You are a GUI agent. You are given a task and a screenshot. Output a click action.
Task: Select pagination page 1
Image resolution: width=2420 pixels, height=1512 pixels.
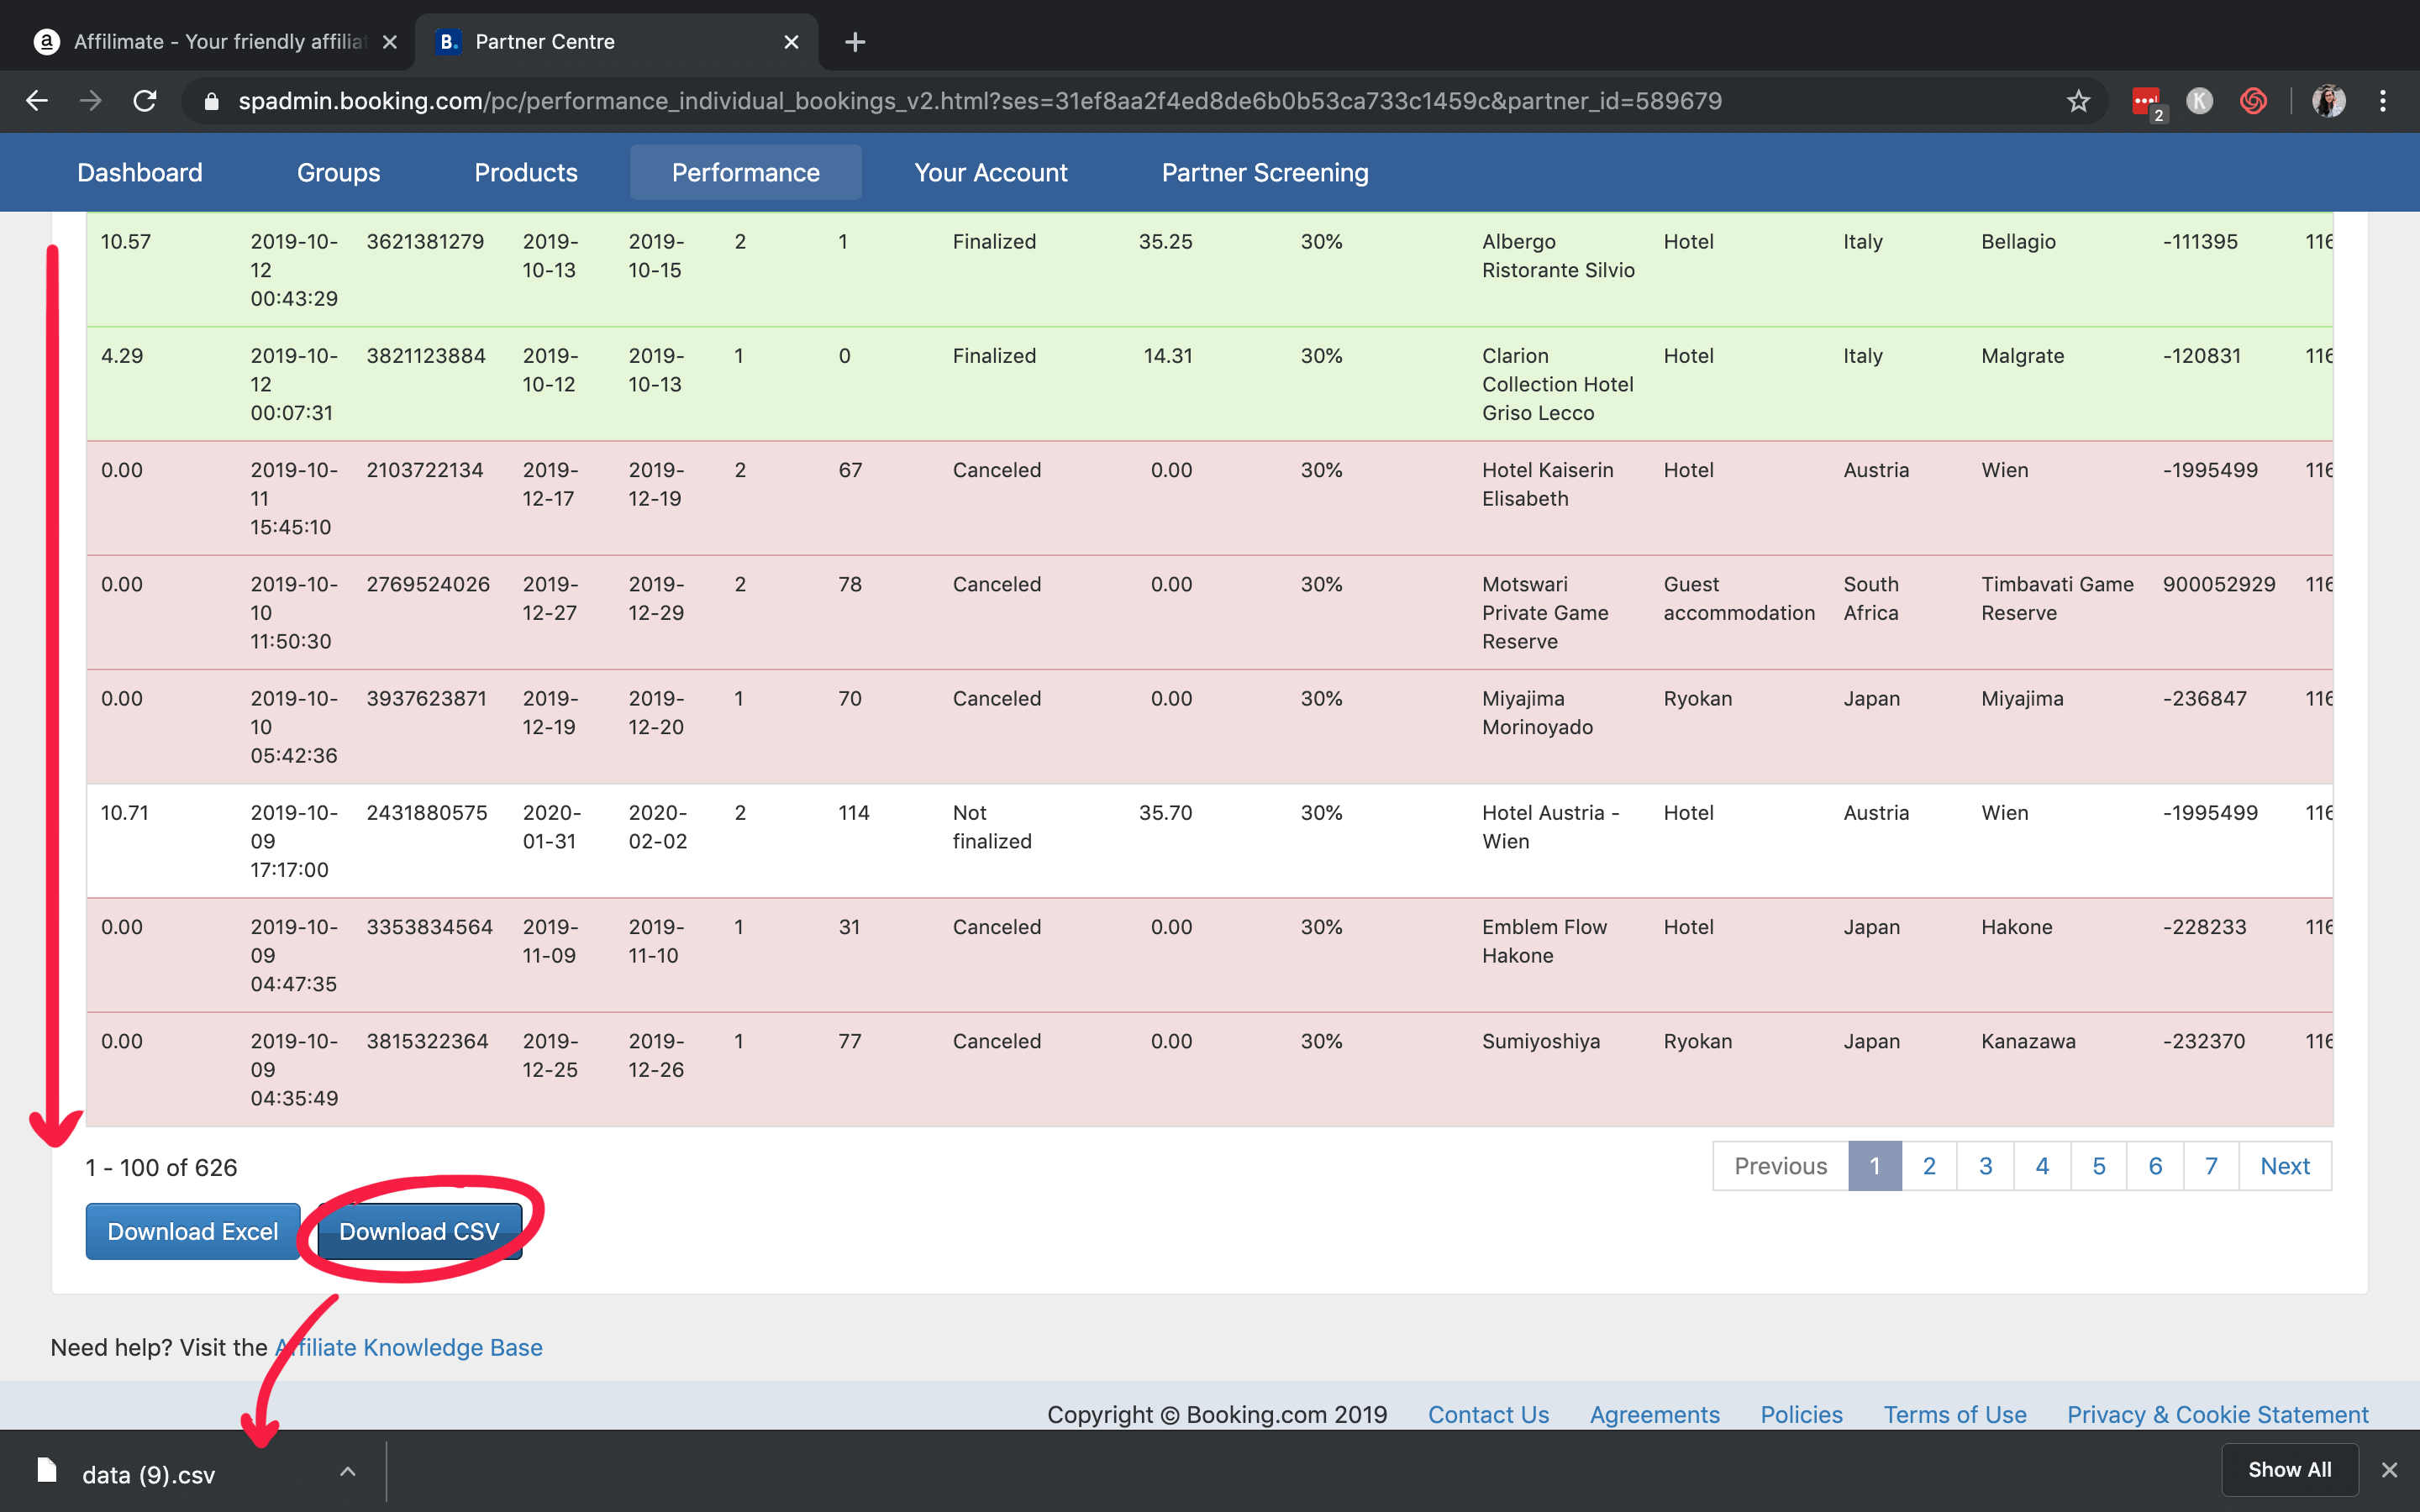[x=1875, y=1166]
